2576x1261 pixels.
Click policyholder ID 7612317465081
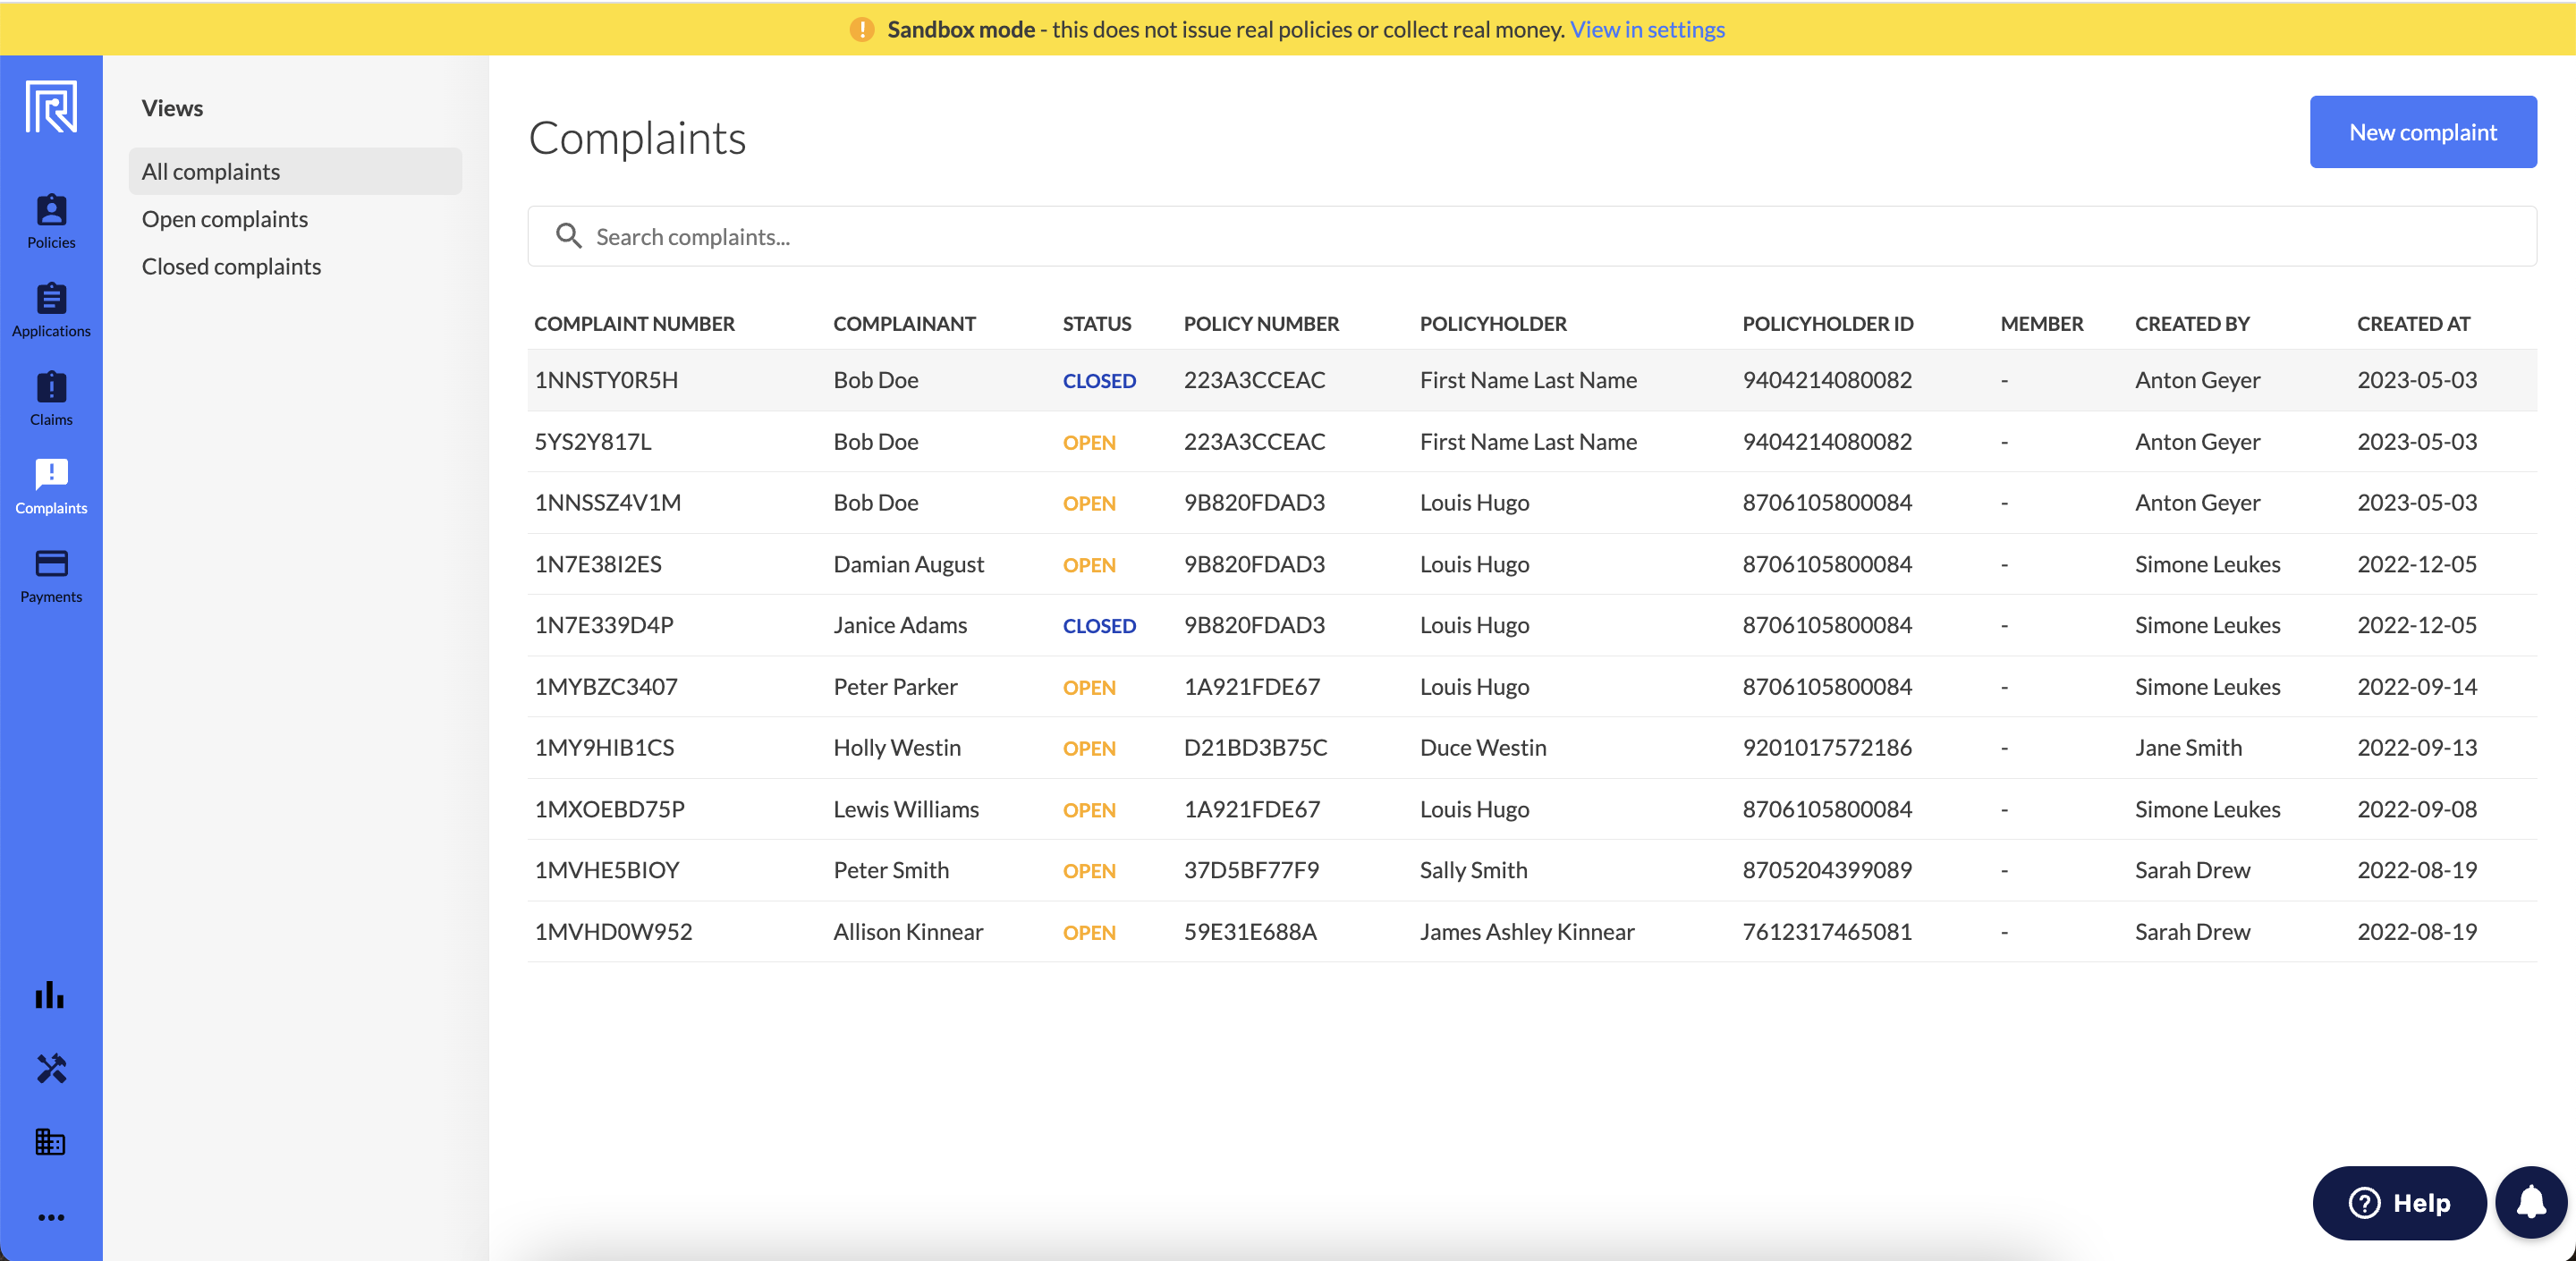(1827, 931)
